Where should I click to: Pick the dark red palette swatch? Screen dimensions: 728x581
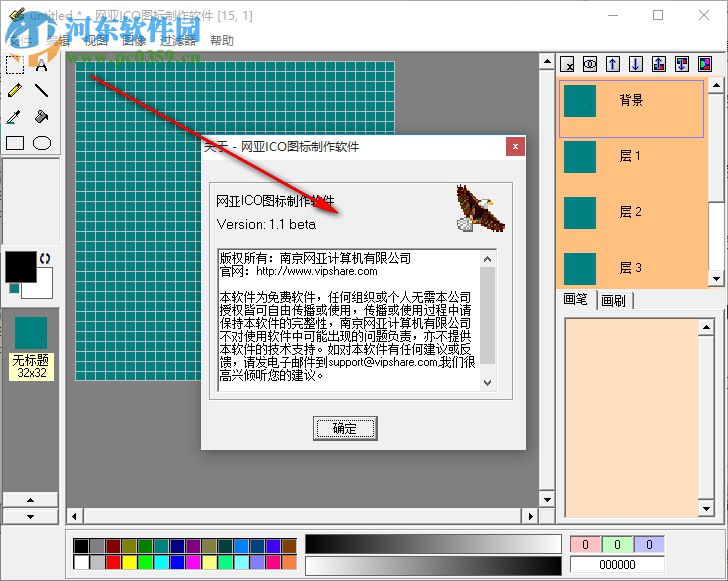pos(113,546)
